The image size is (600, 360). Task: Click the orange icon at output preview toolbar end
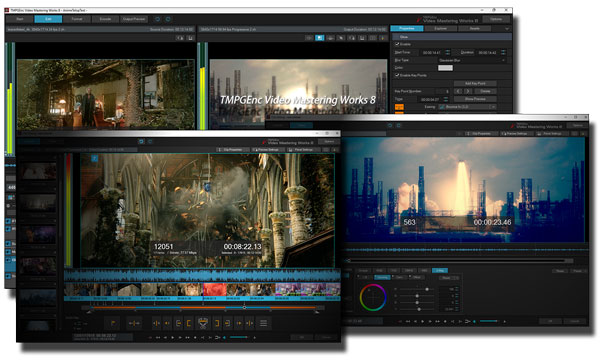coord(383,38)
